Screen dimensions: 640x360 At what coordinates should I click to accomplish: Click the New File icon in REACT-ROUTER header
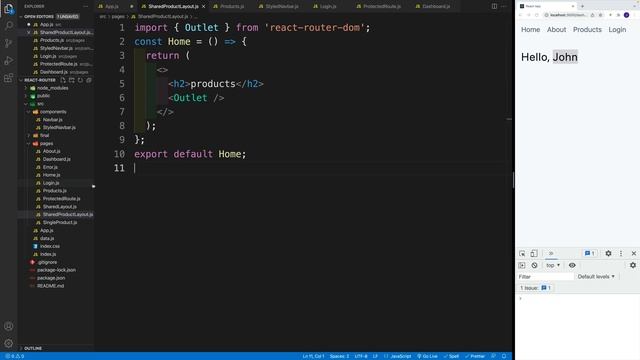63,80
